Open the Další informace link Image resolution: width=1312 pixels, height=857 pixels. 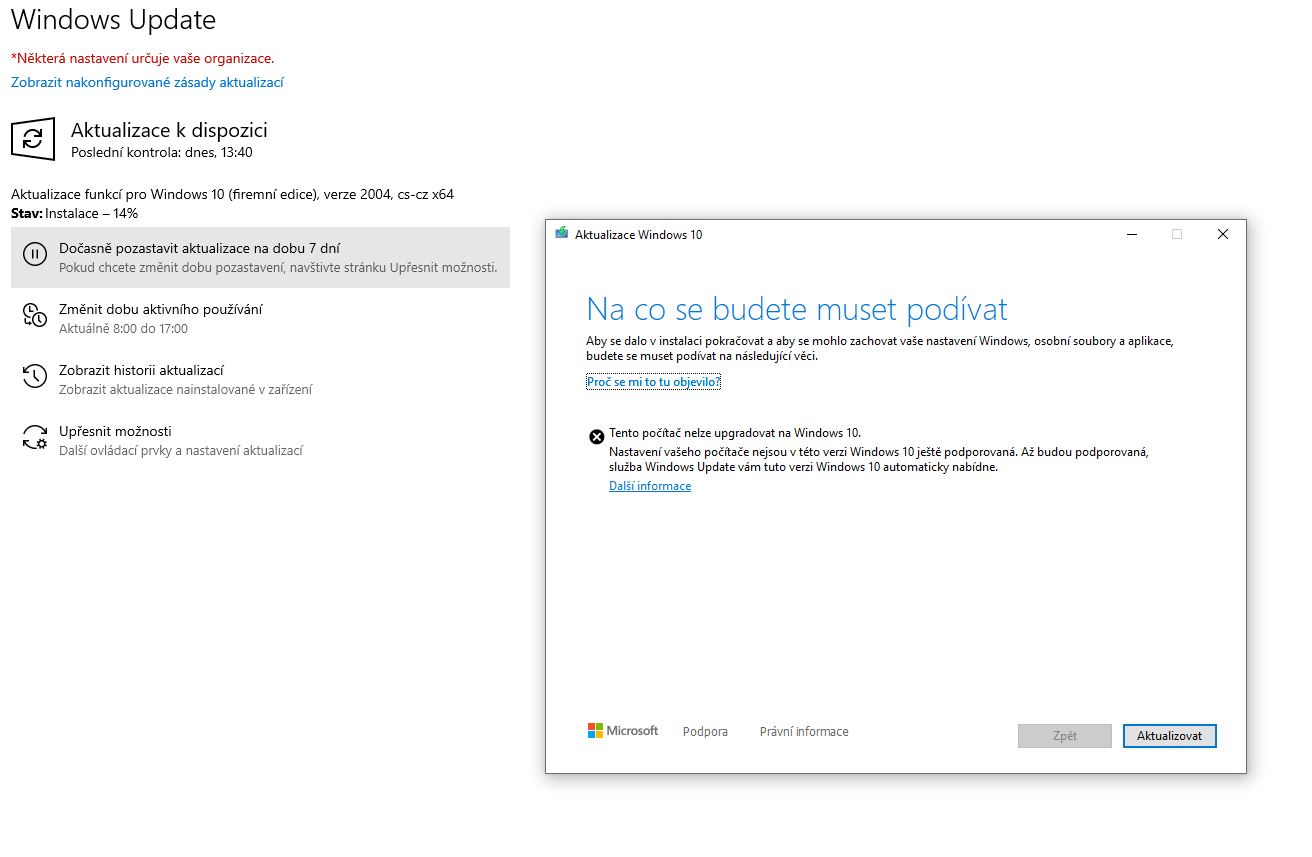[x=650, y=486]
